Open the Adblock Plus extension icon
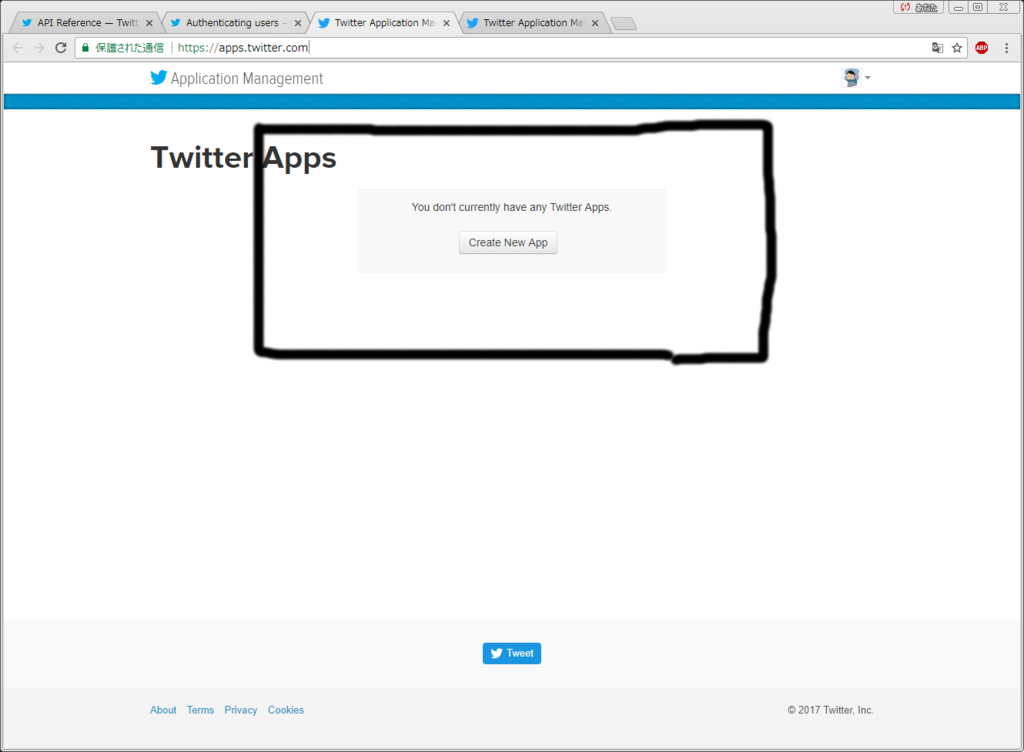The width and height of the screenshot is (1024, 752). click(982, 48)
